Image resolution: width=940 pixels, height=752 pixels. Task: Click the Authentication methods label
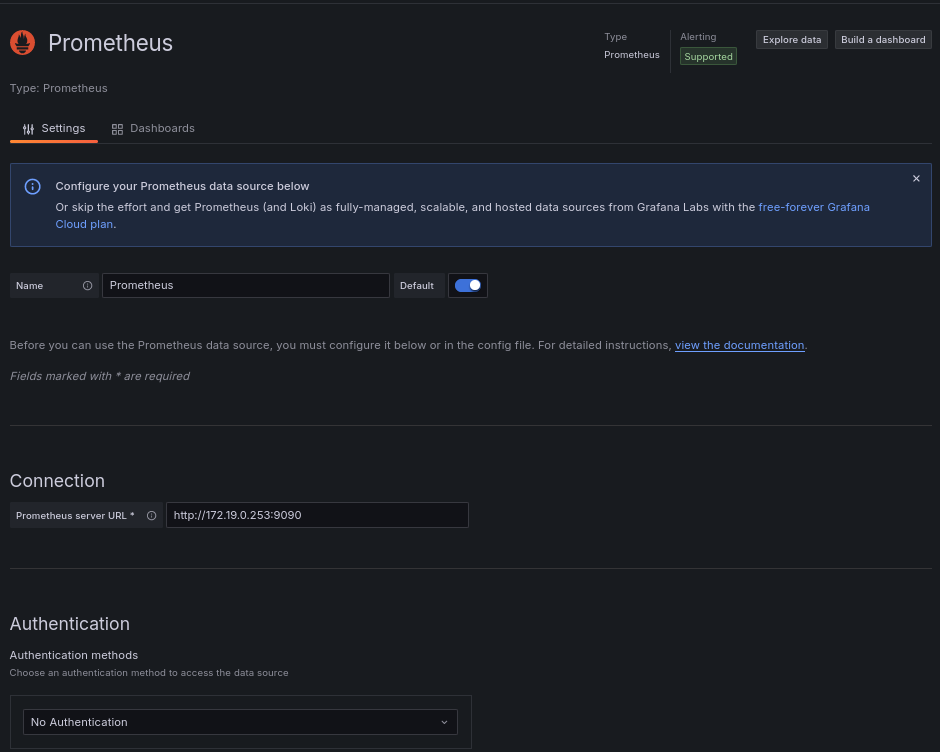(x=74, y=655)
